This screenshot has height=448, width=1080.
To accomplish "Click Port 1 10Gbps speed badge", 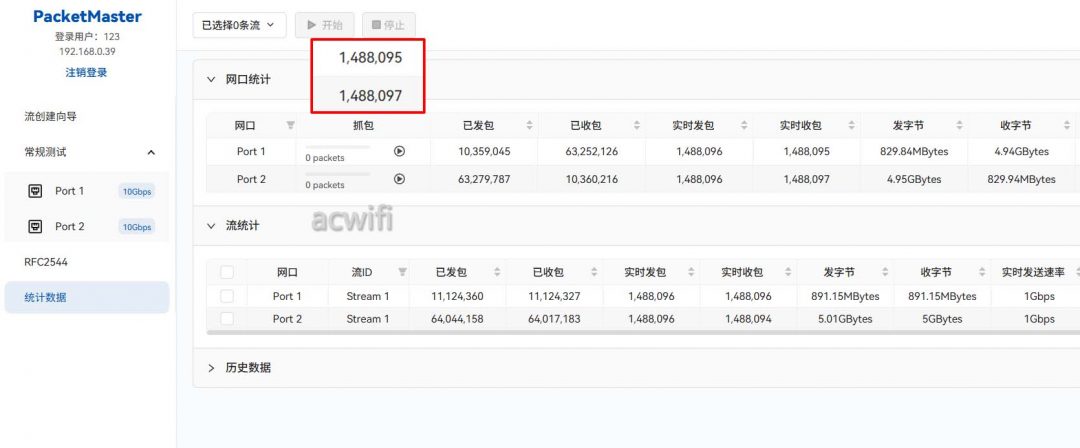I will point(136,192).
